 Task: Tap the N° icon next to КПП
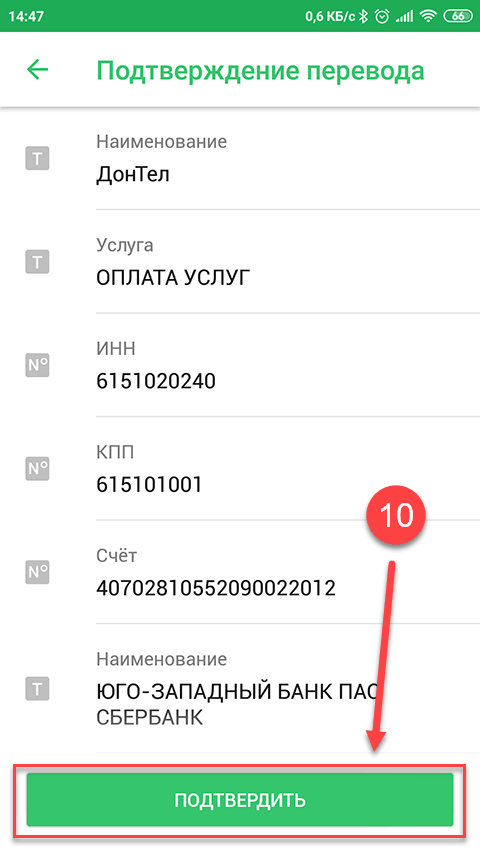tap(37, 469)
